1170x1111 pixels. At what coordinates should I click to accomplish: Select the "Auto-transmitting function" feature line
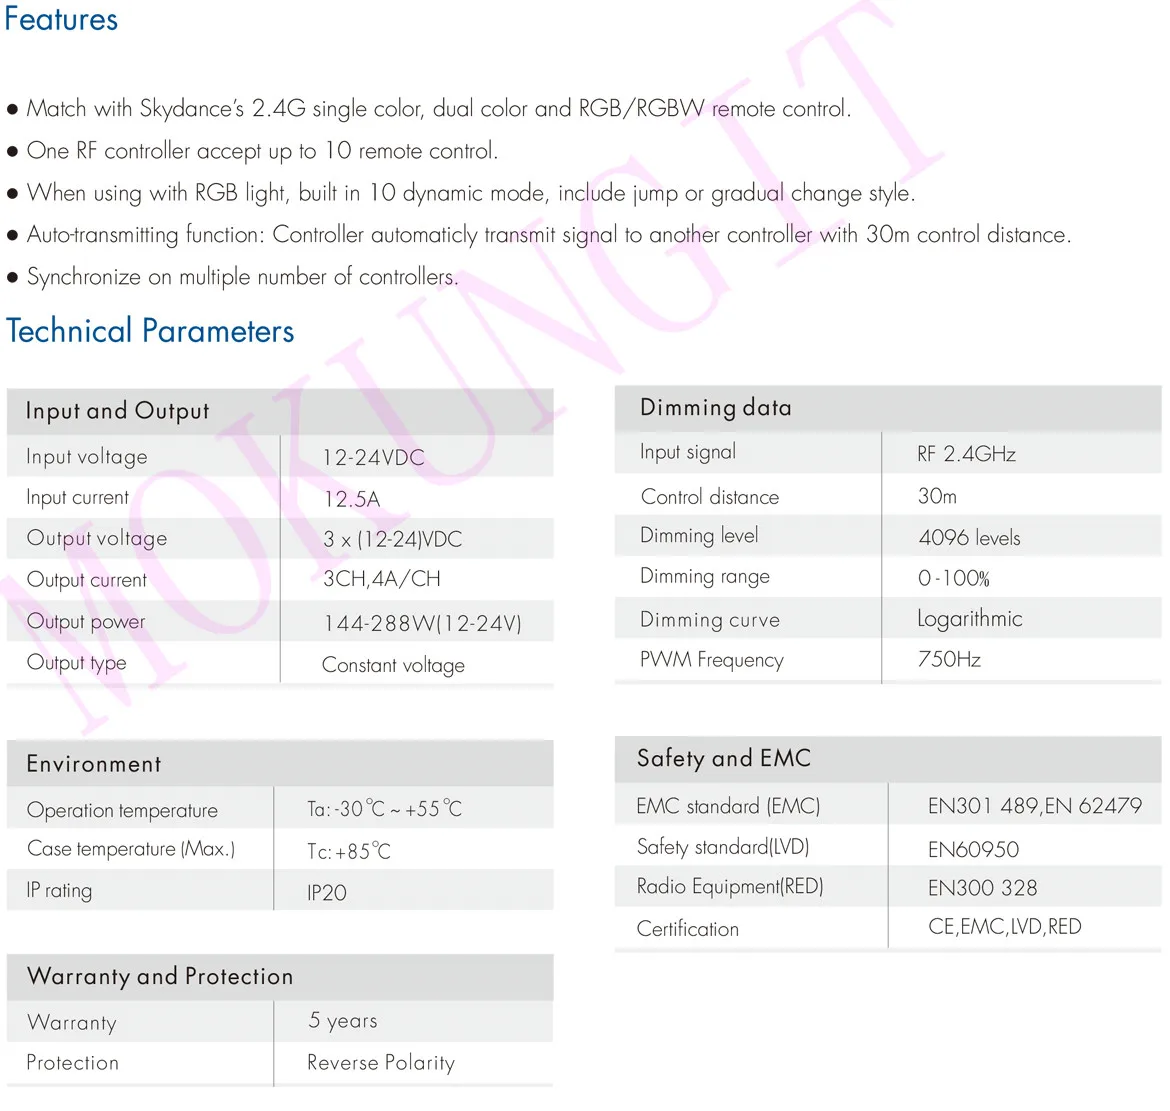[x=539, y=235]
